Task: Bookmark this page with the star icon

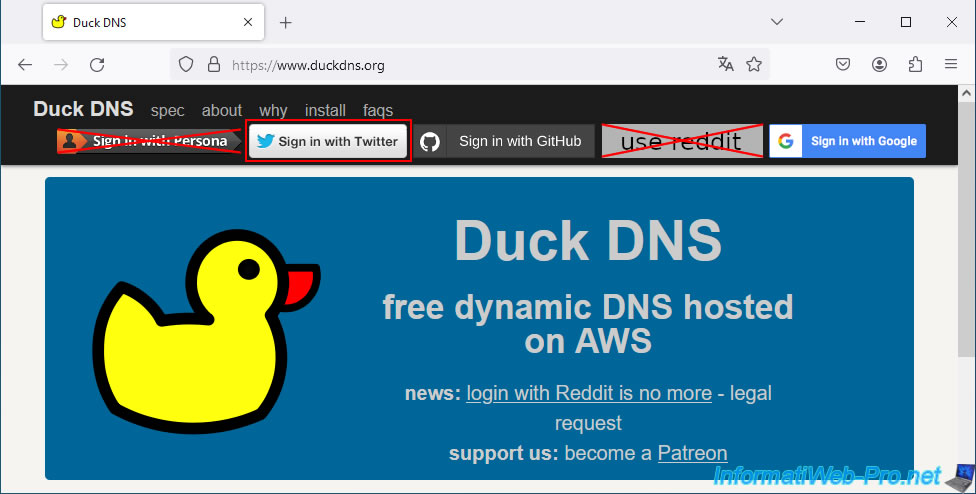Action: pyautogui.click(x=754, y=65)
